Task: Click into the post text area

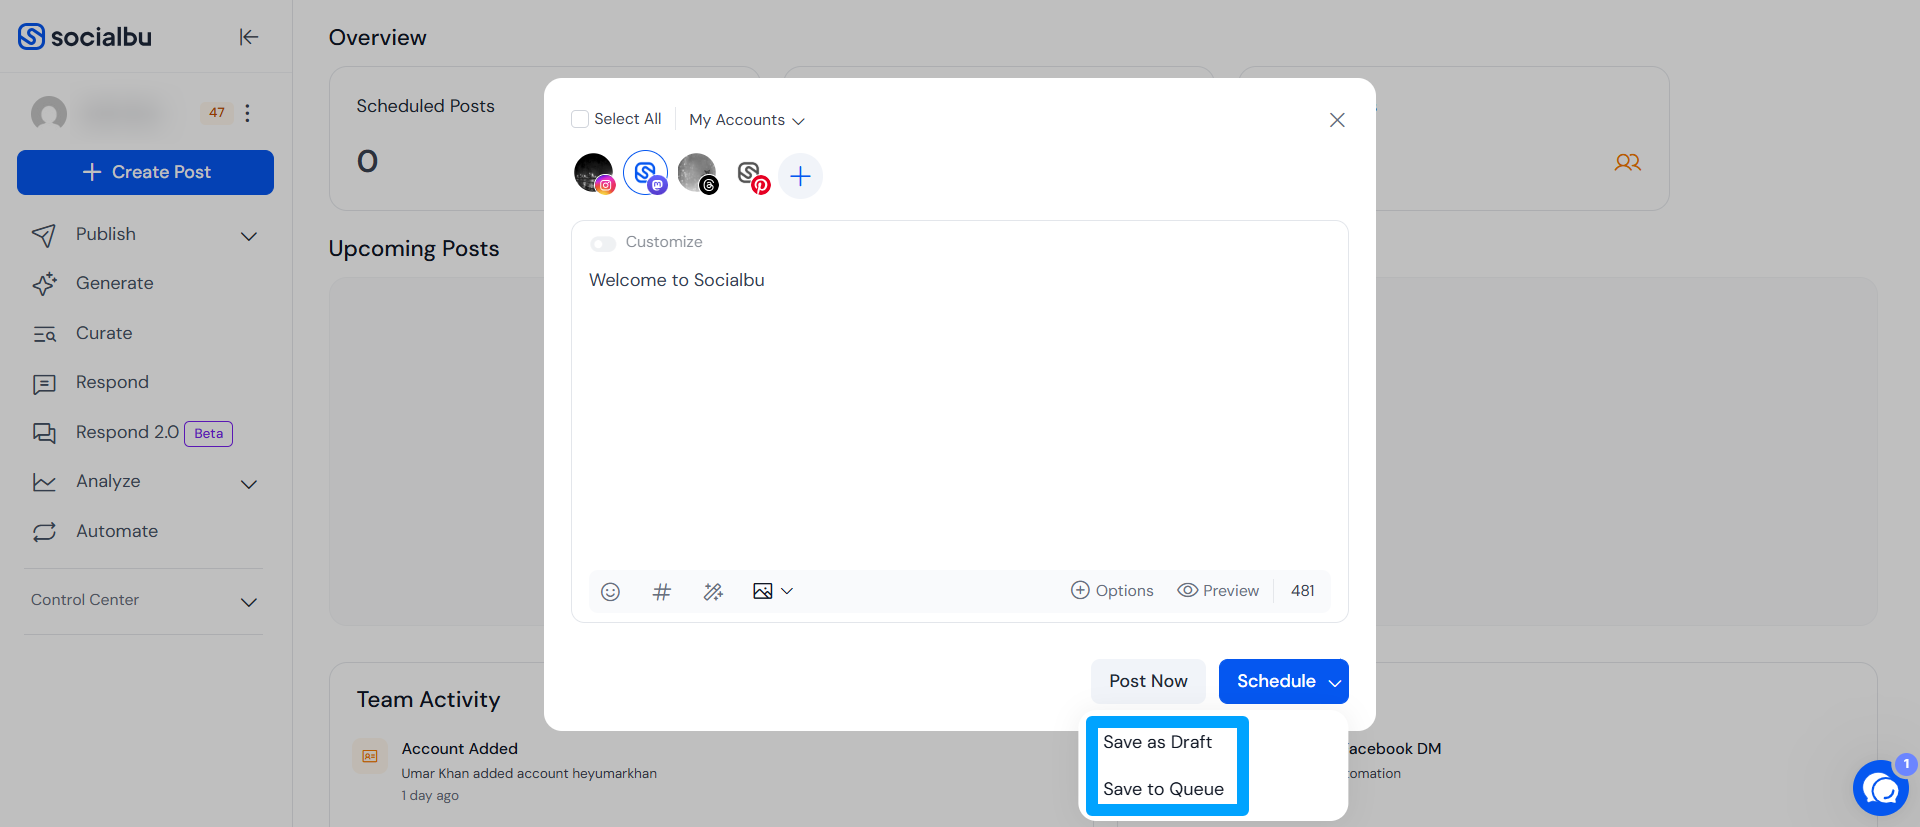Action: (x=960, y=410)
